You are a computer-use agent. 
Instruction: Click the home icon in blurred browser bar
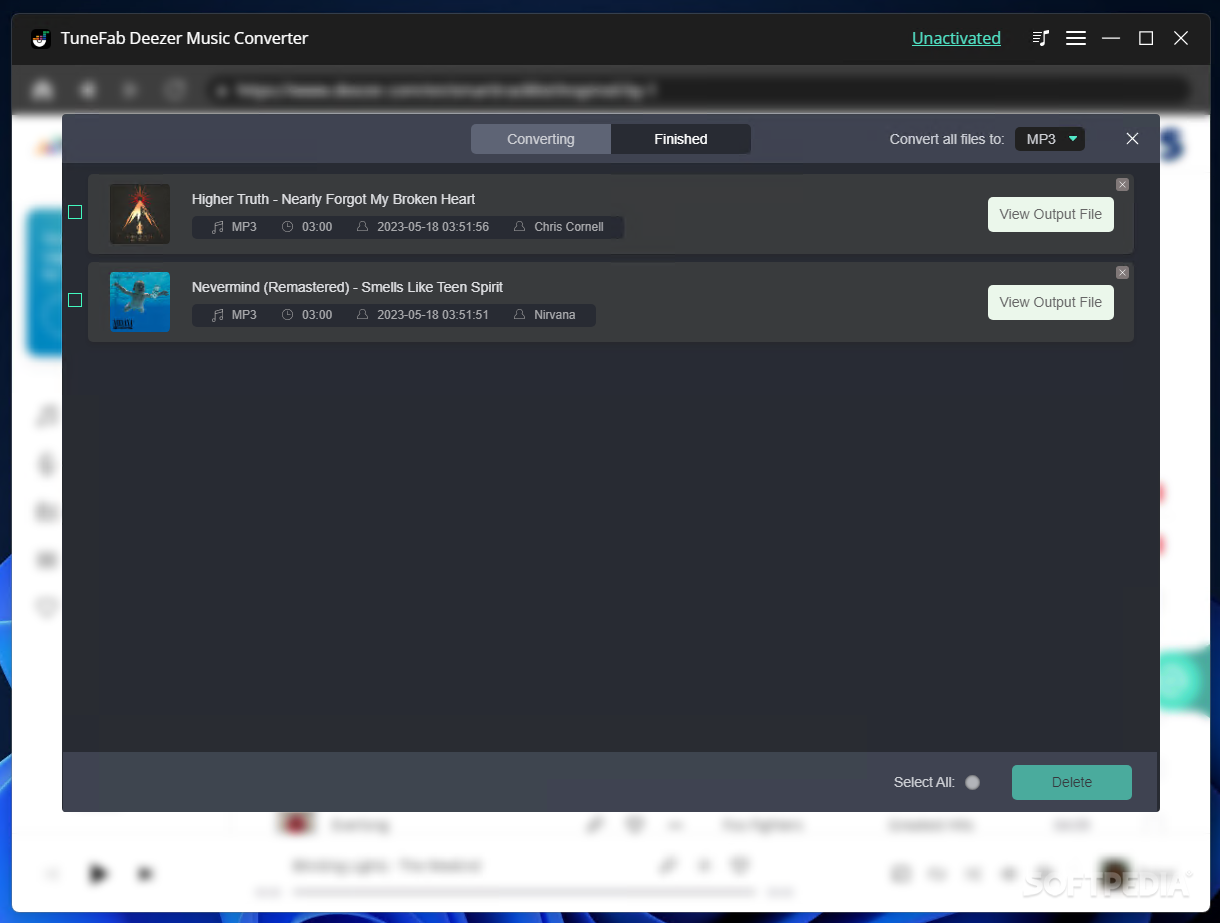point(43,90)
